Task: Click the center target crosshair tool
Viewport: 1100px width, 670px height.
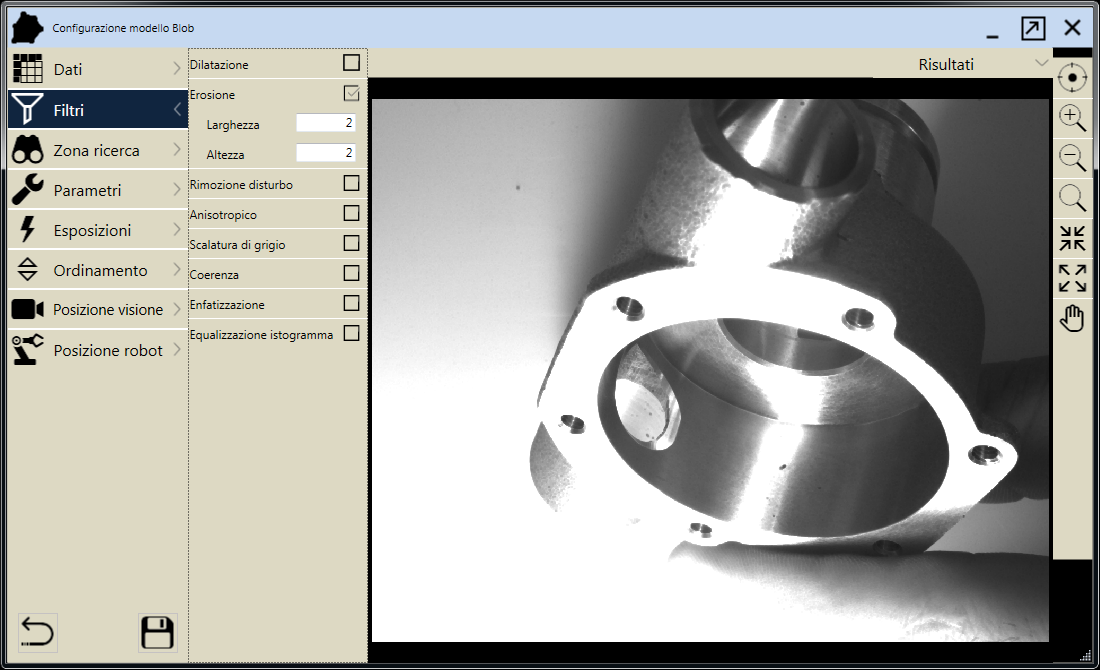Action: pos(1071,77)
